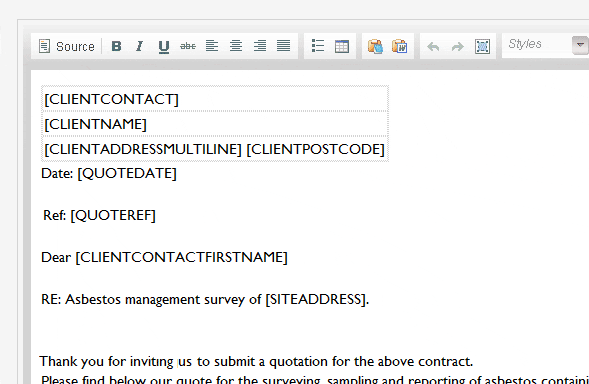Image resolution: width=589 pixels, height=384 pixels.
Task: Apply bold formatting
Action: tap(116, 46)
